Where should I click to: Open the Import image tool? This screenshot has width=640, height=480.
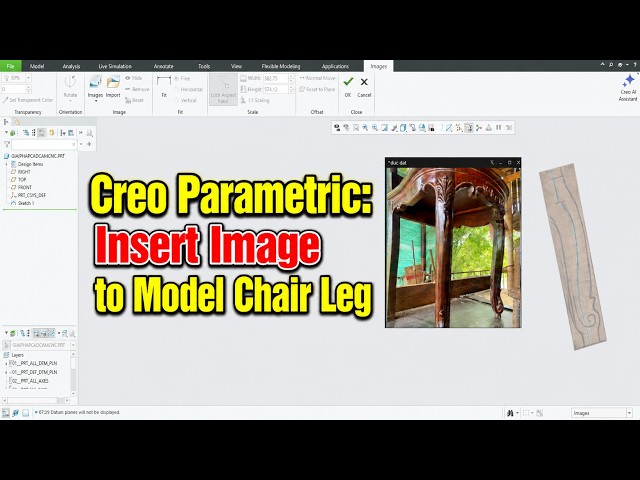tap(113, 86)
